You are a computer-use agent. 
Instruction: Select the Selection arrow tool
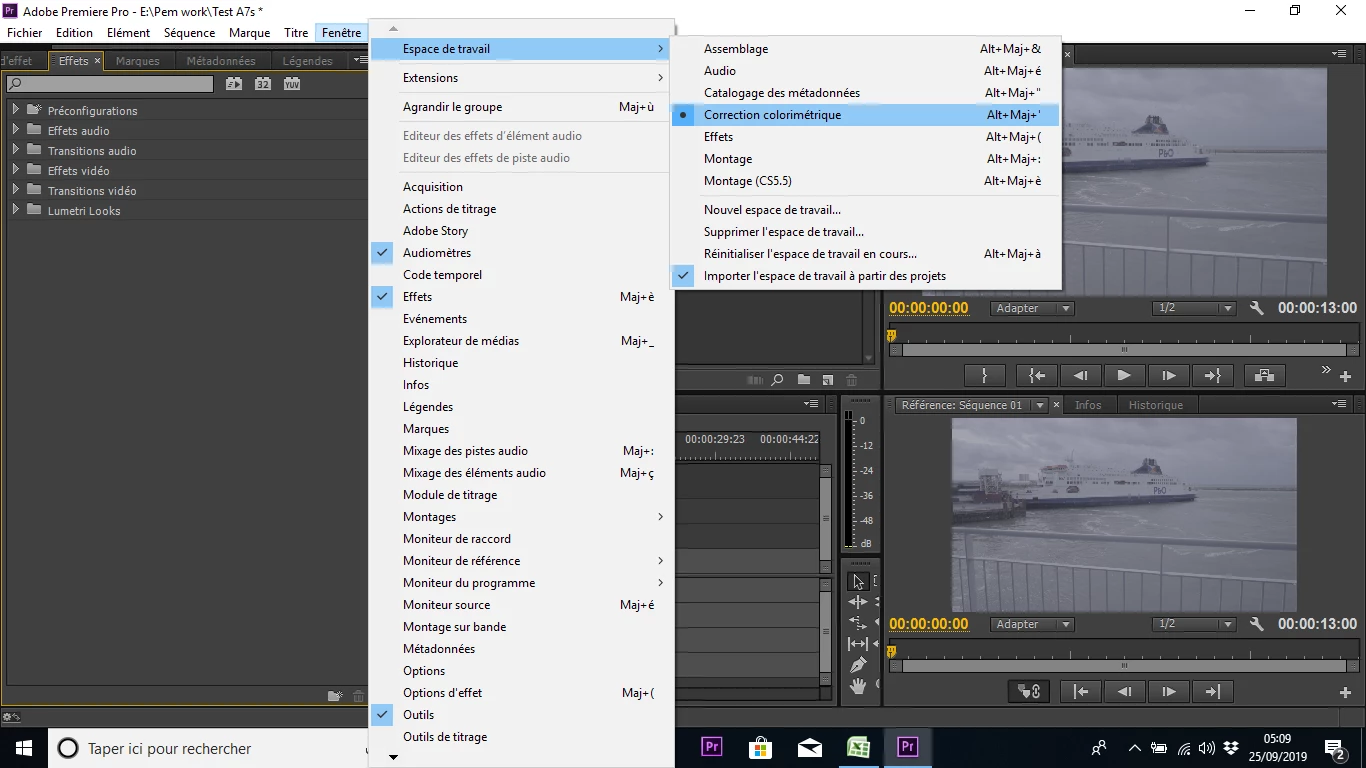pos(858,582)
